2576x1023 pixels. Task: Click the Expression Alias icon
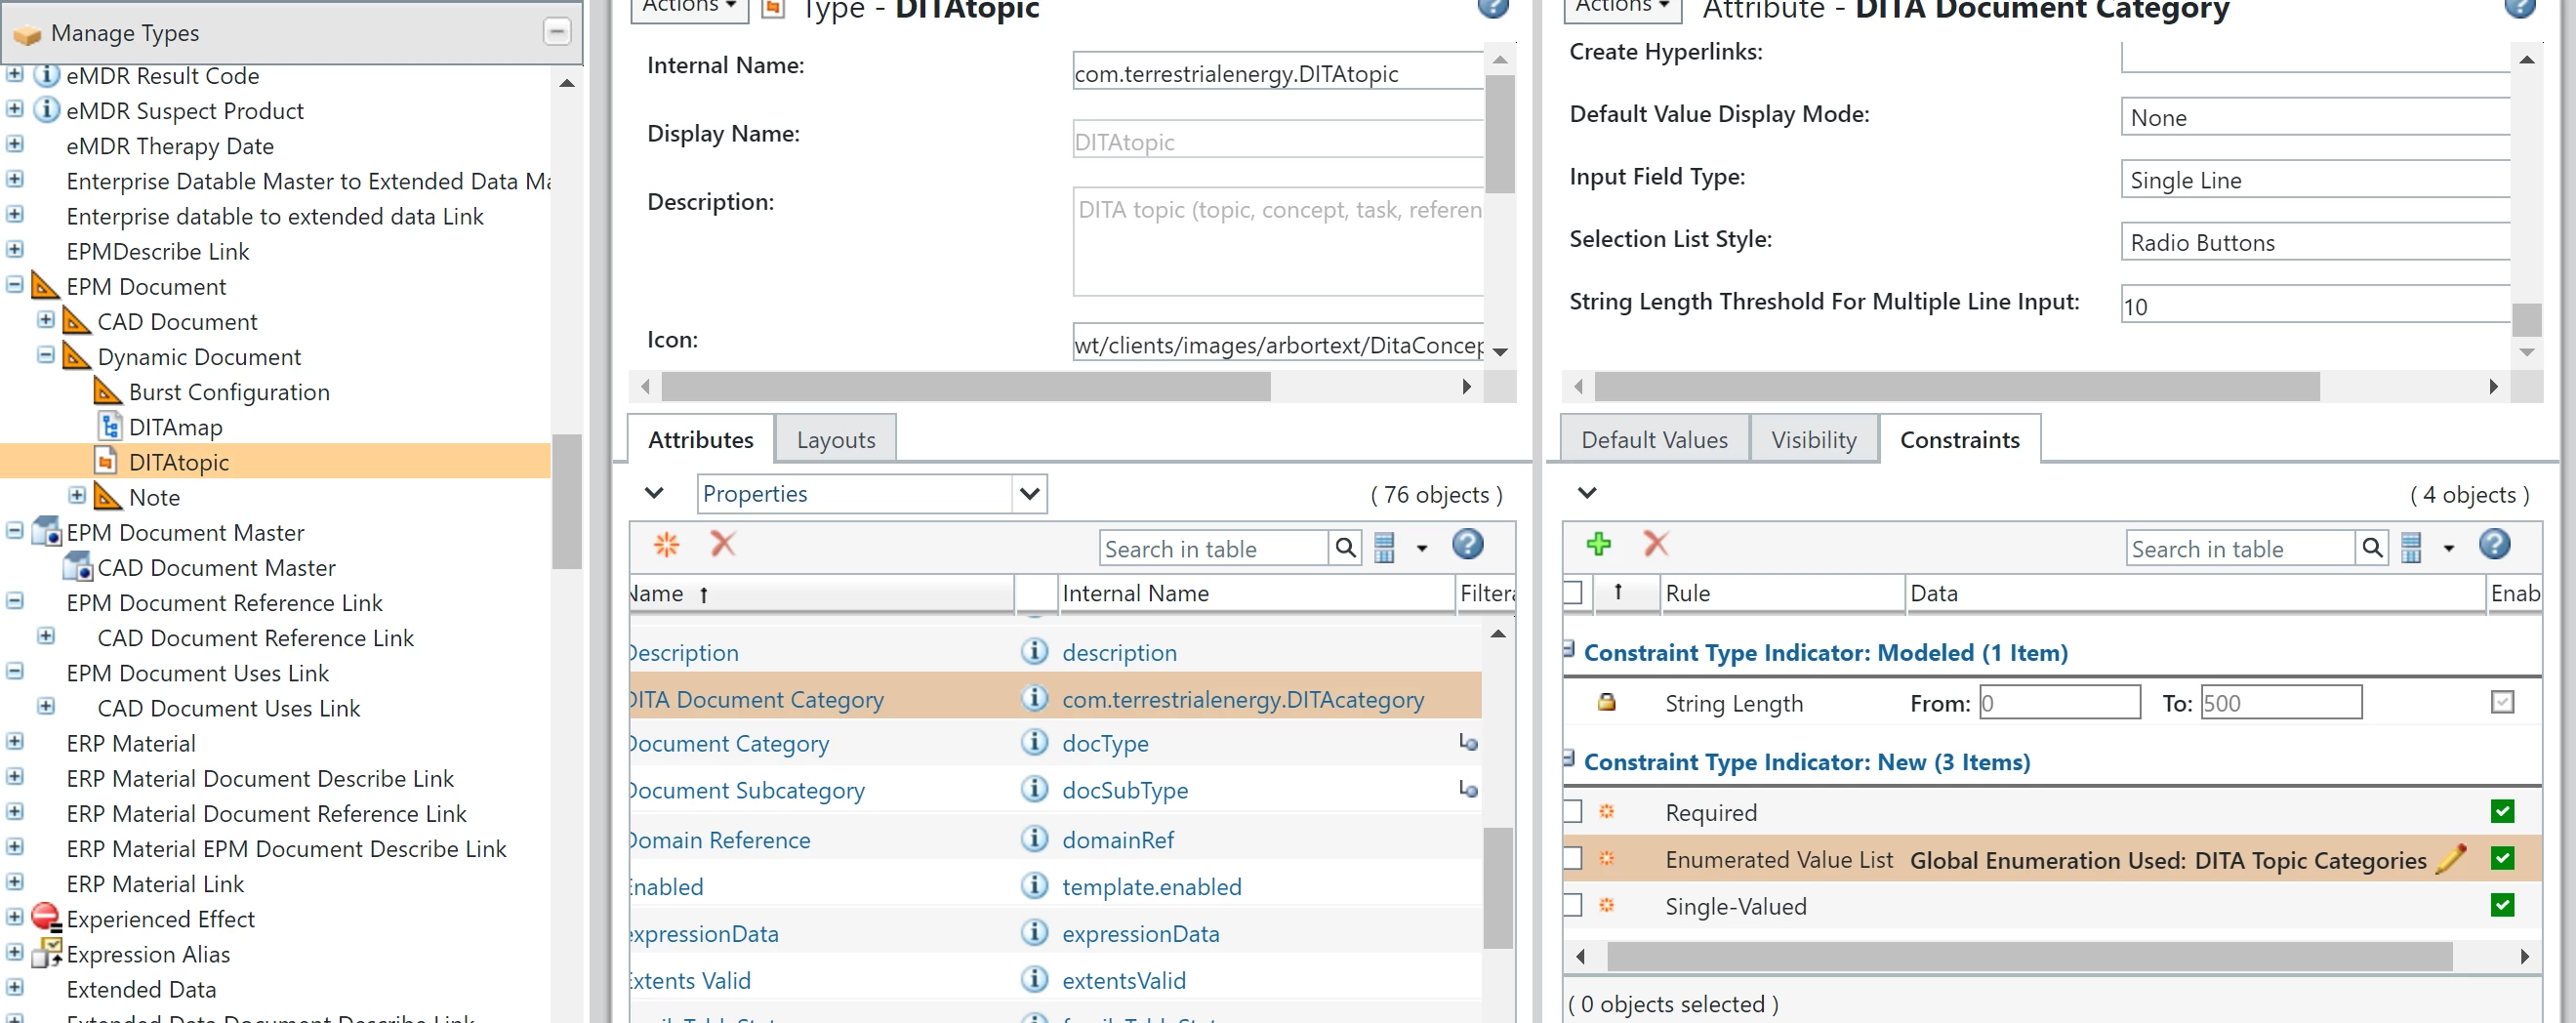[46, 952]
